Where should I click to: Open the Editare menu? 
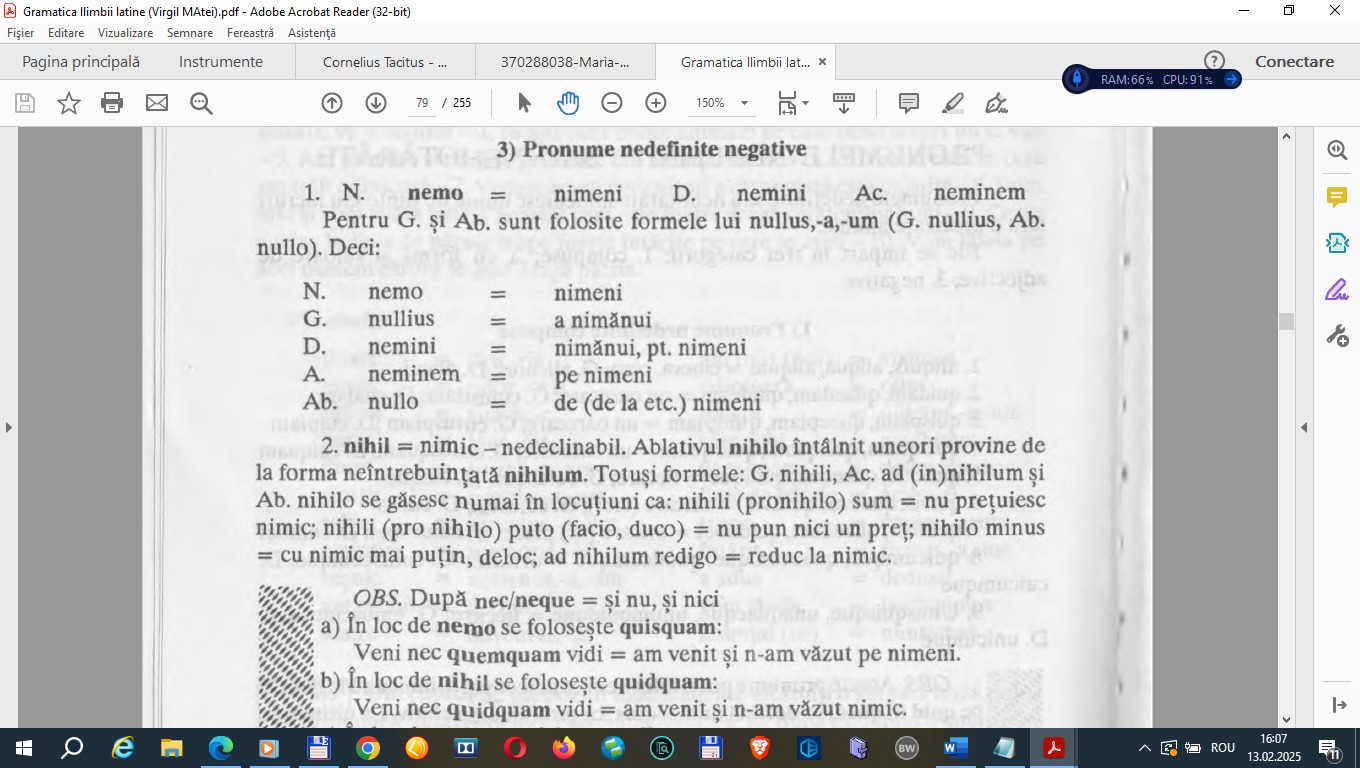(x=66, y=33)
